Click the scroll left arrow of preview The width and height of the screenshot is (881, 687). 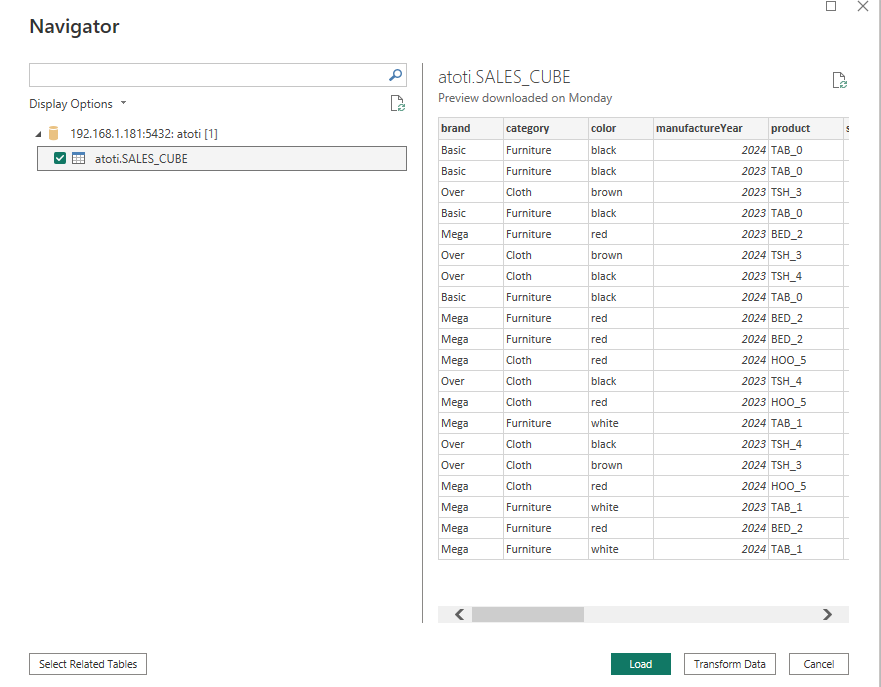click(459, 615)
